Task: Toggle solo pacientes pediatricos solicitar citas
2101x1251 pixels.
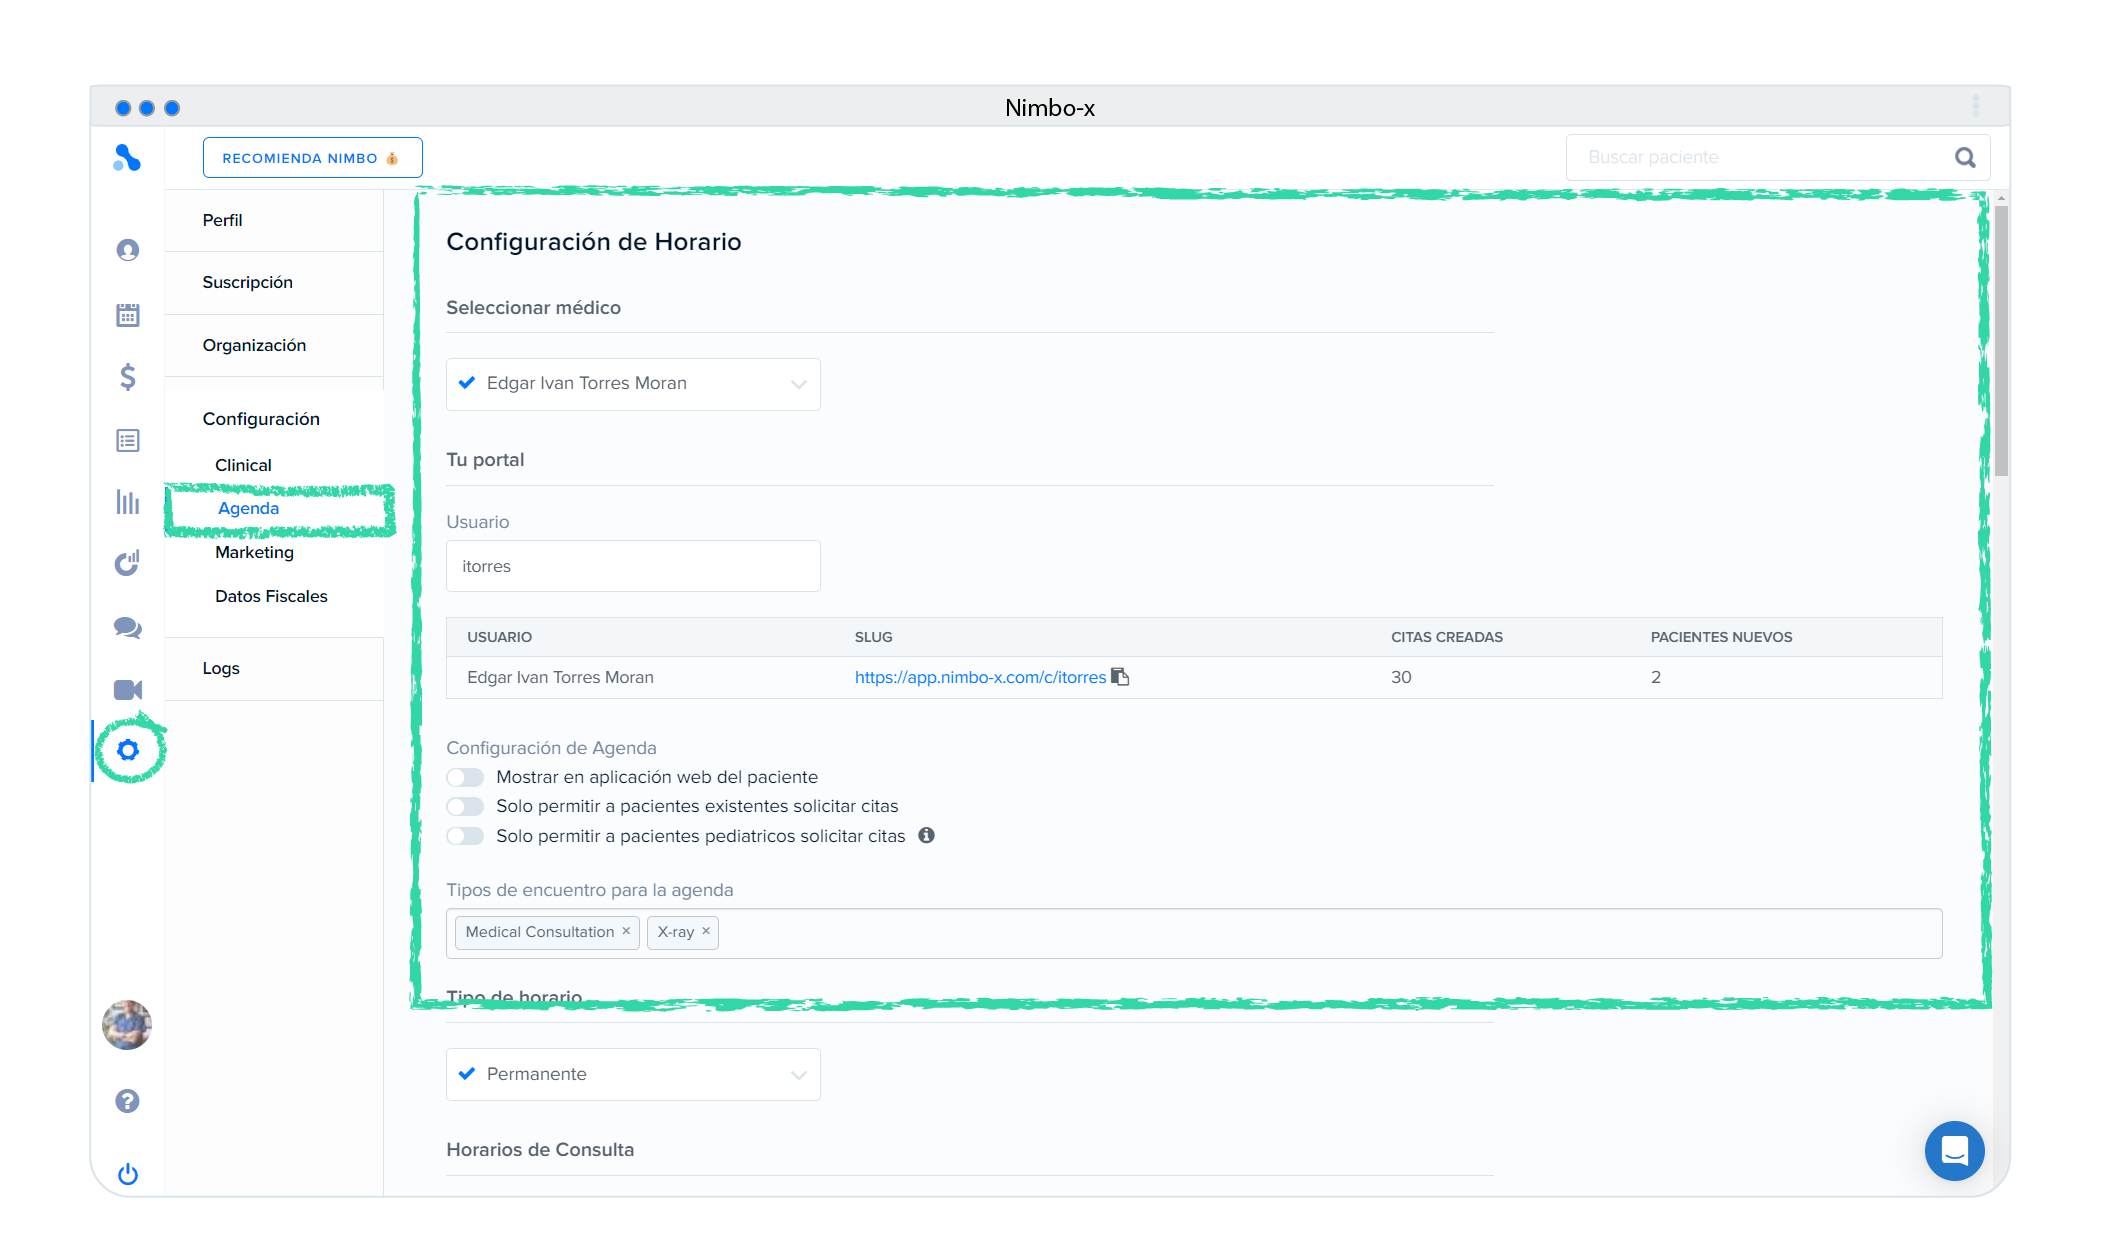Action: coord(465,836)
